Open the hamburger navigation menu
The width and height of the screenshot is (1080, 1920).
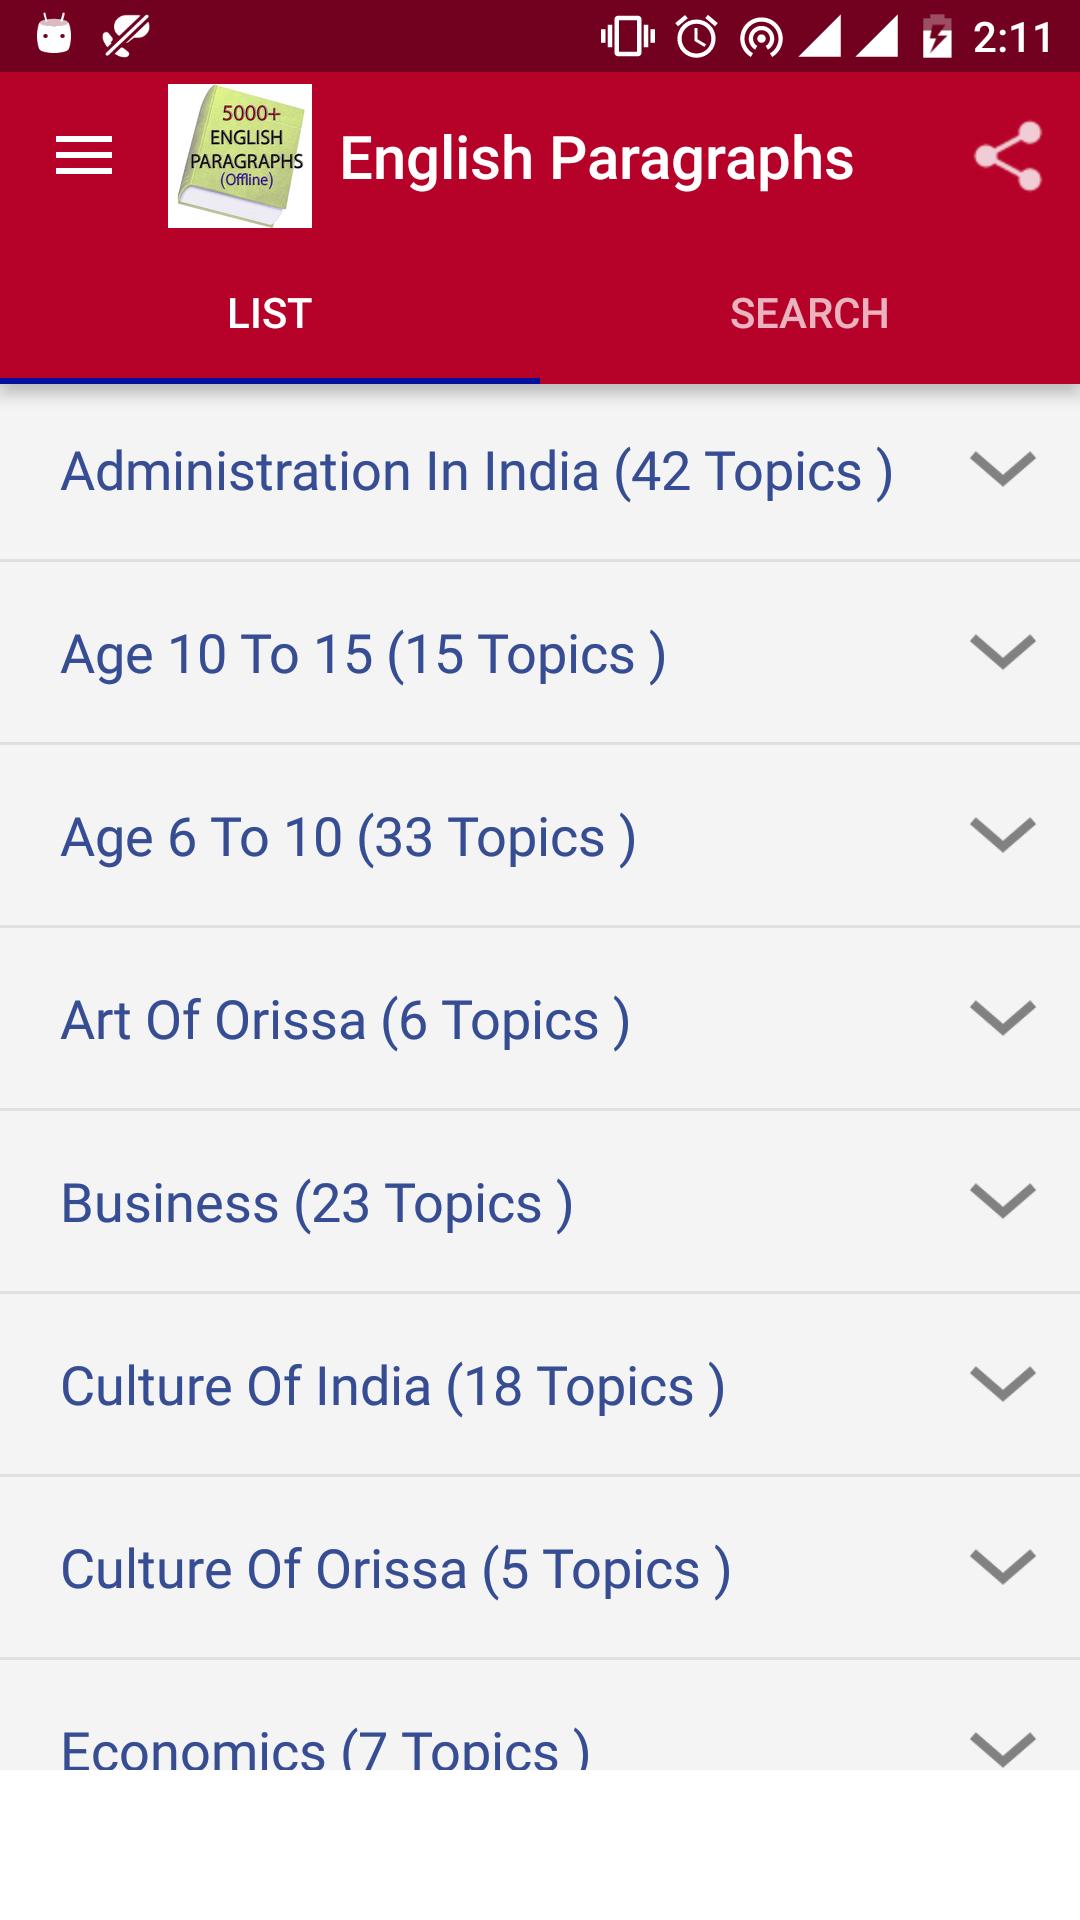84,156
